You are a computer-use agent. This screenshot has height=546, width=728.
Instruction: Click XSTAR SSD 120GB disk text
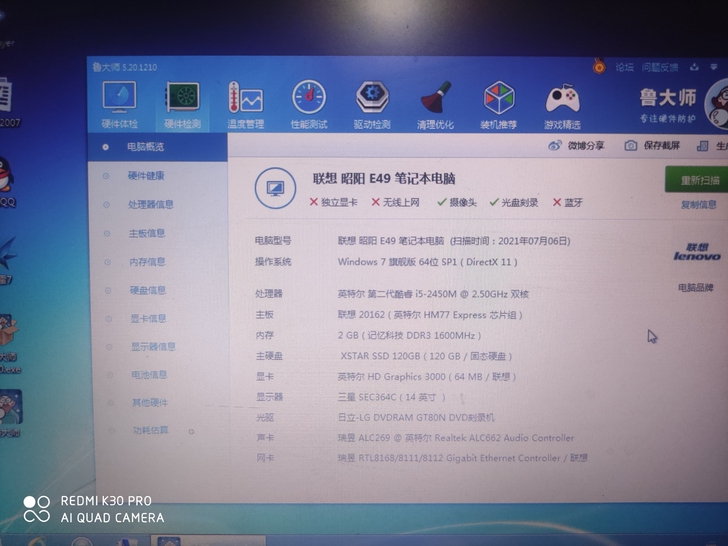(x=426, y=356)
